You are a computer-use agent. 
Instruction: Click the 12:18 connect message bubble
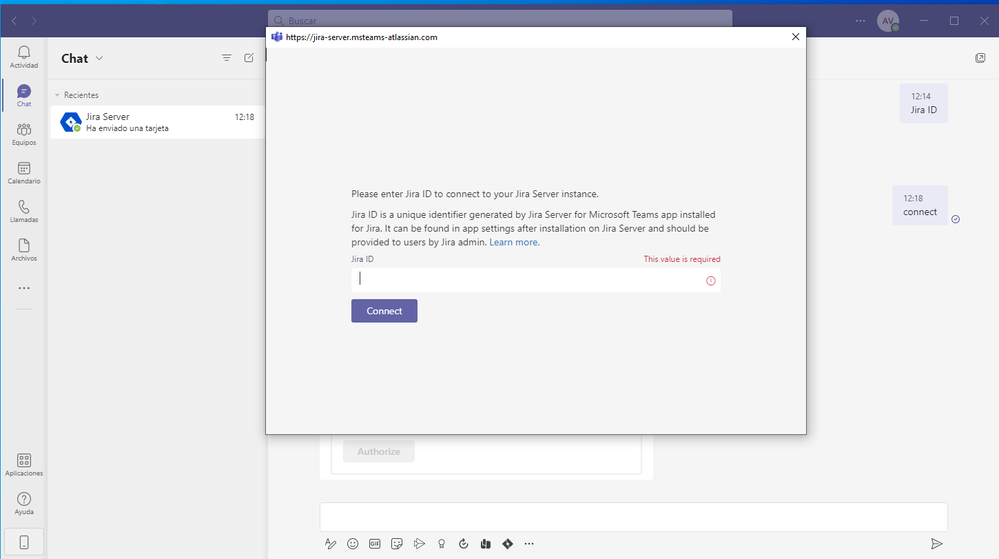(919, 205)
